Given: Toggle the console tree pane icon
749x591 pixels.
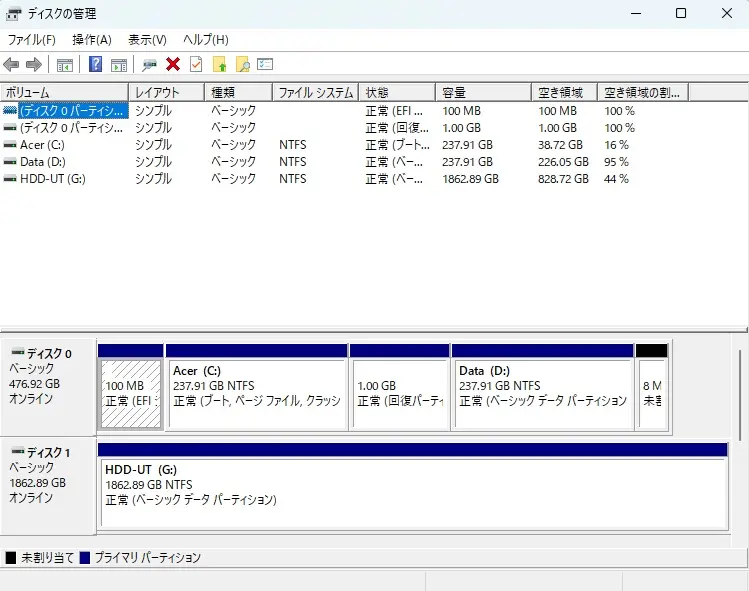Looking at the screenshot, I should click(x=64, y=64).
